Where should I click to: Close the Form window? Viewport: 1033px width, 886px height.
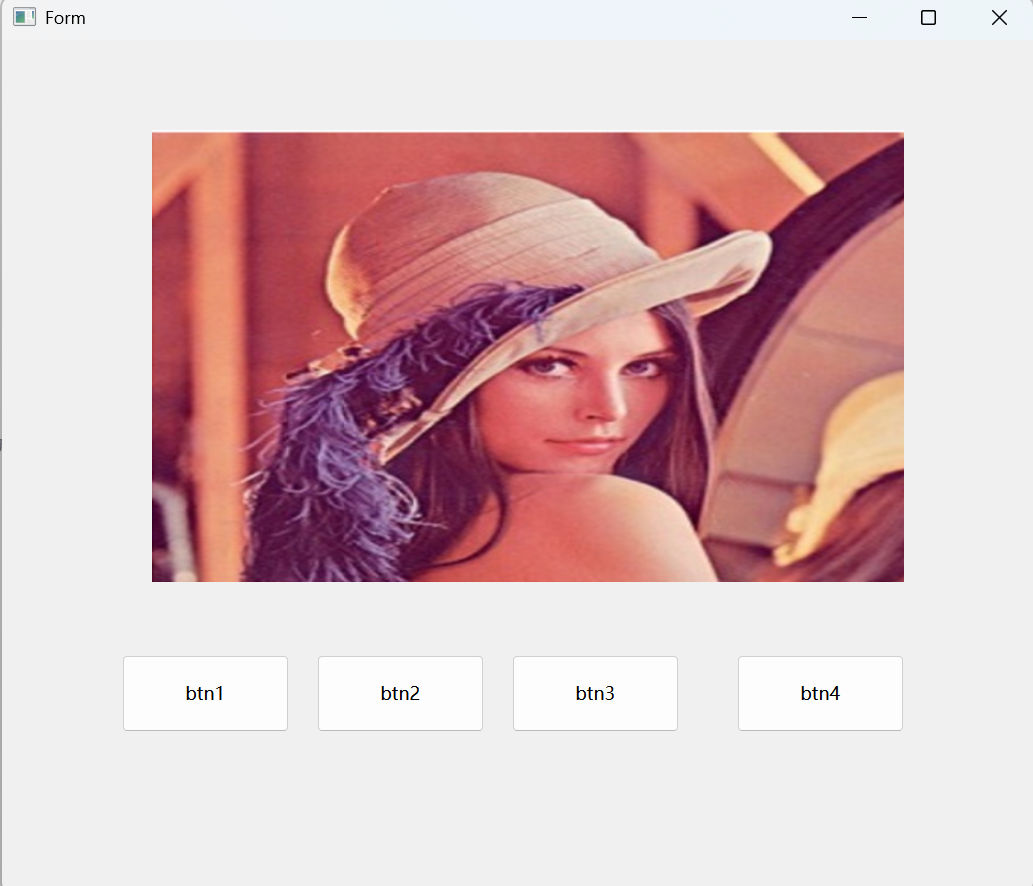click(999, 18)
